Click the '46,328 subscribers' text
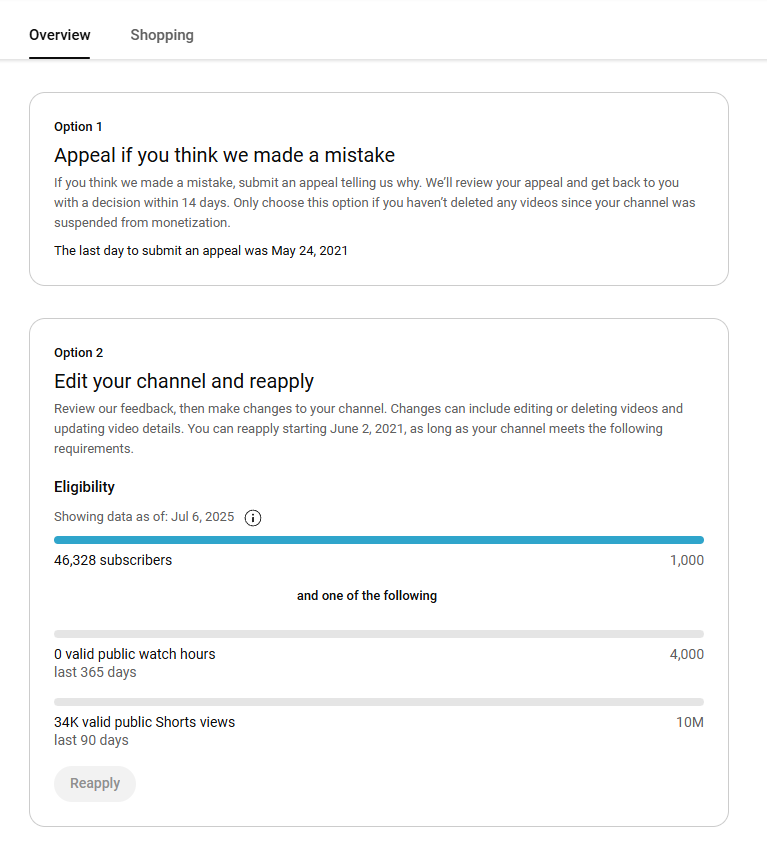 pyautogui.click(x=113, y=560)
